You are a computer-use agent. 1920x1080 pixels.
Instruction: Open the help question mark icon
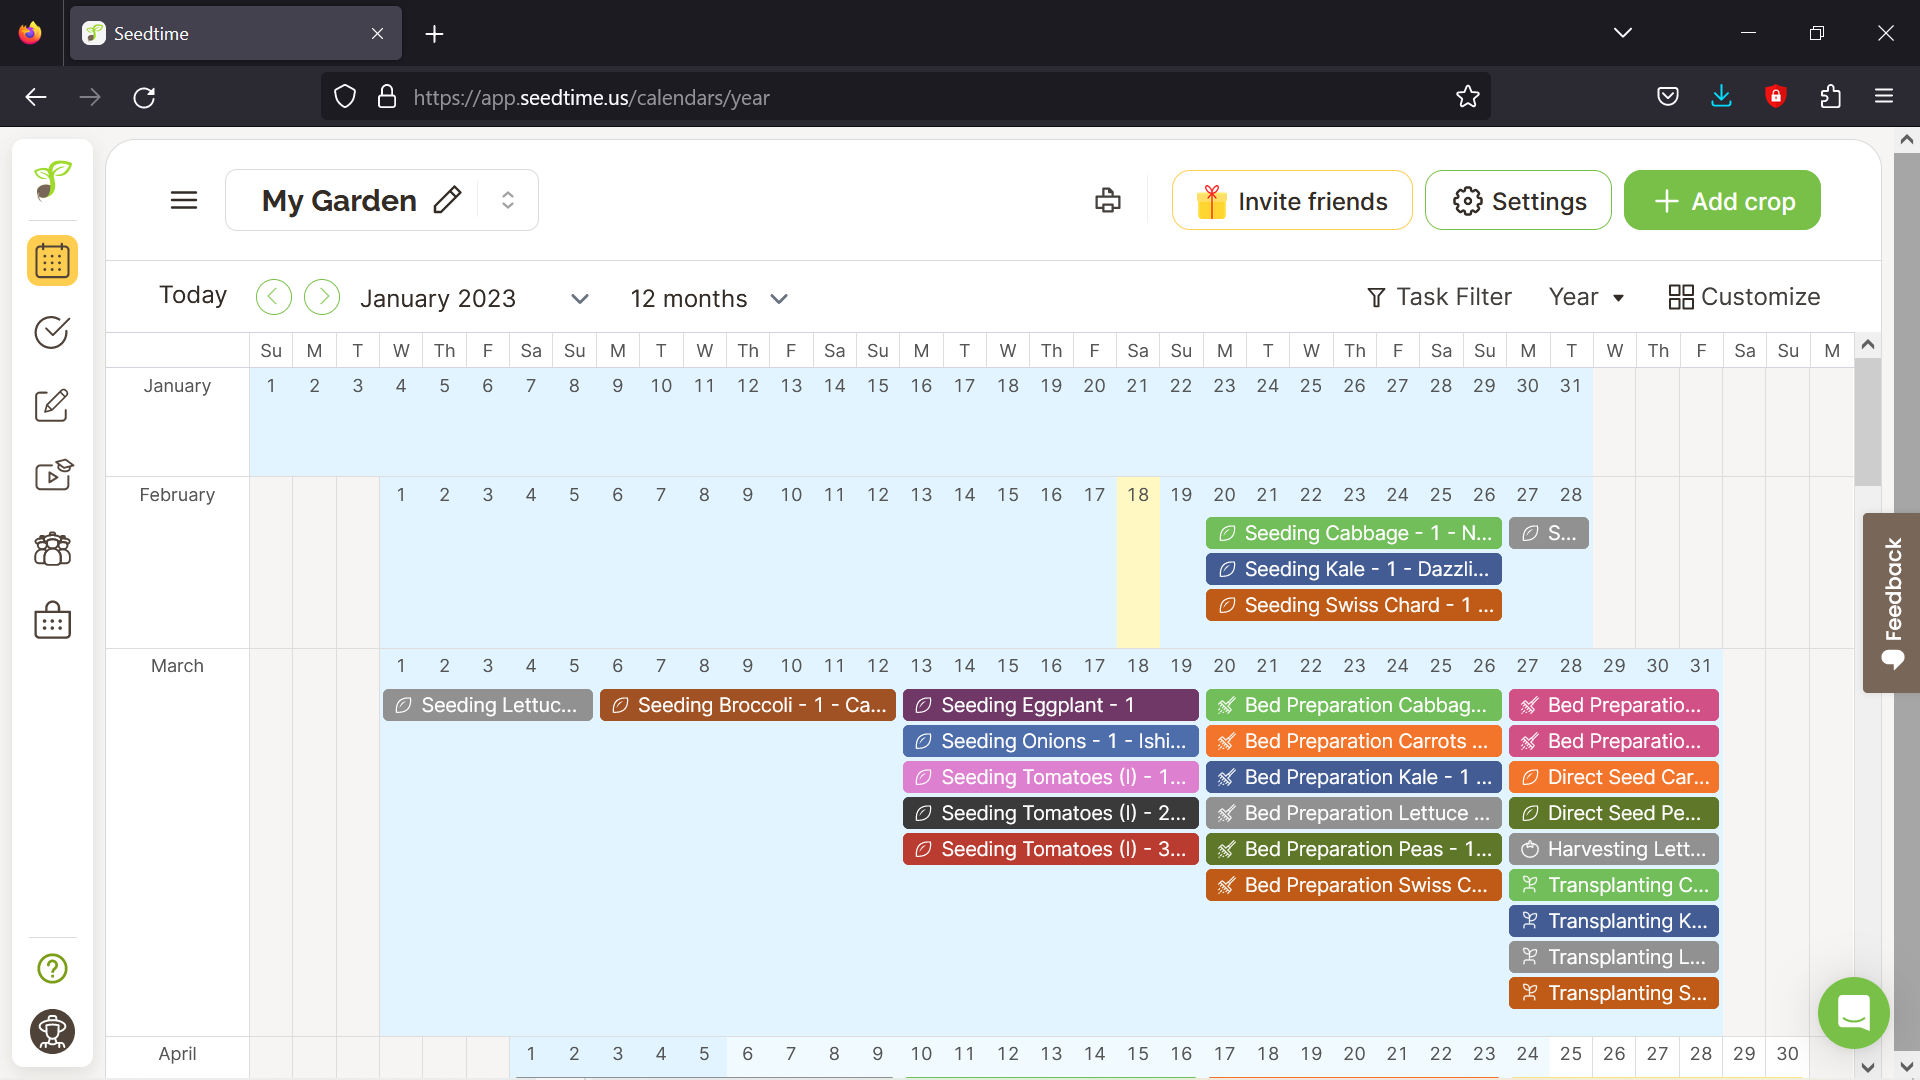click(52, 968)
